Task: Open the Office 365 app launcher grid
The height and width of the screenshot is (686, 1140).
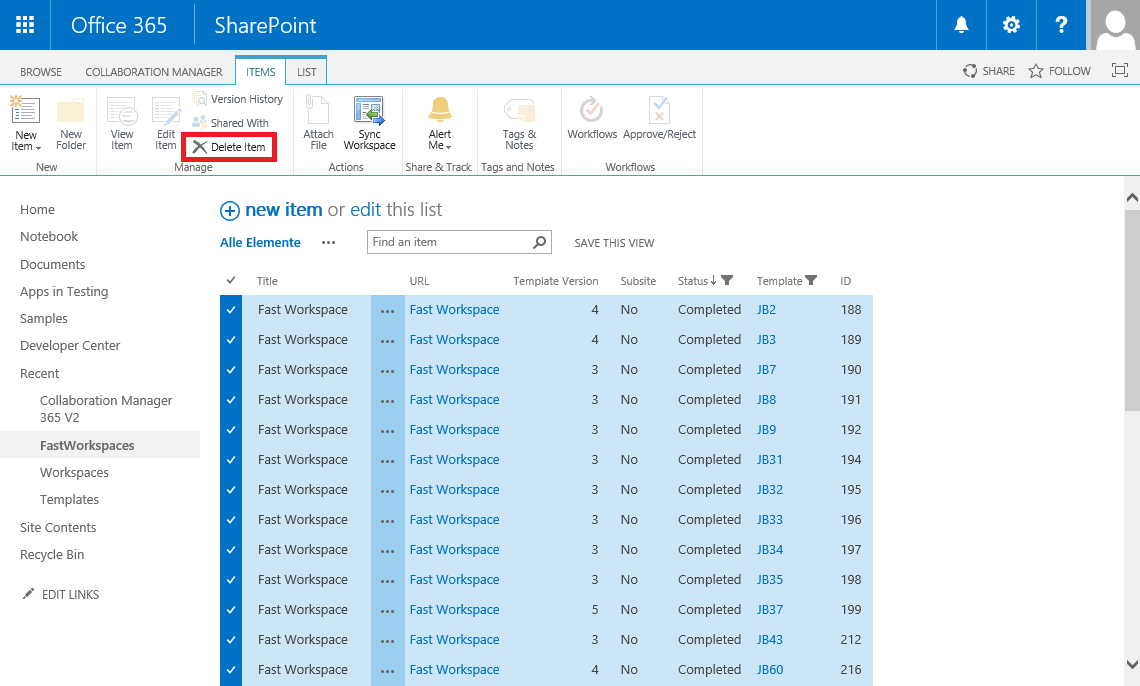Action: [25, 25]
